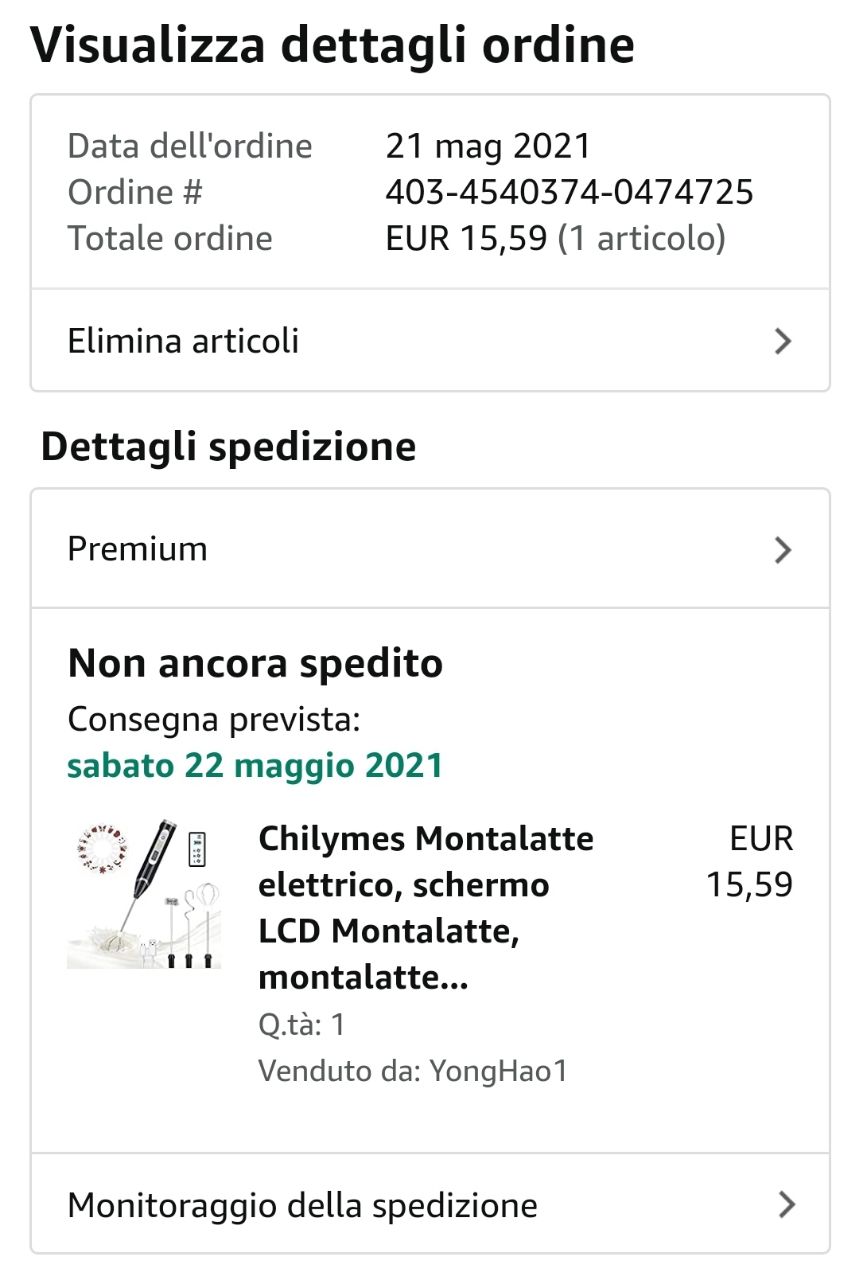Expand the Elimina articoli chevron arrow
The image size is (859, 1280).
[783, 341]
